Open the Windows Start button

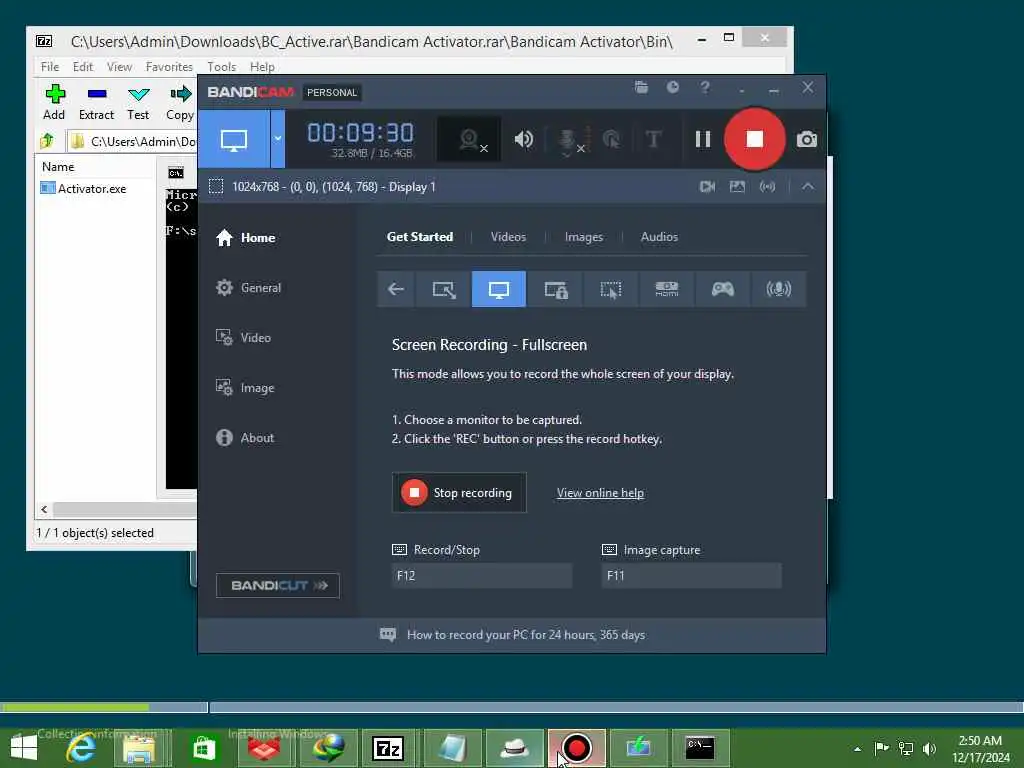pos(24,748)
